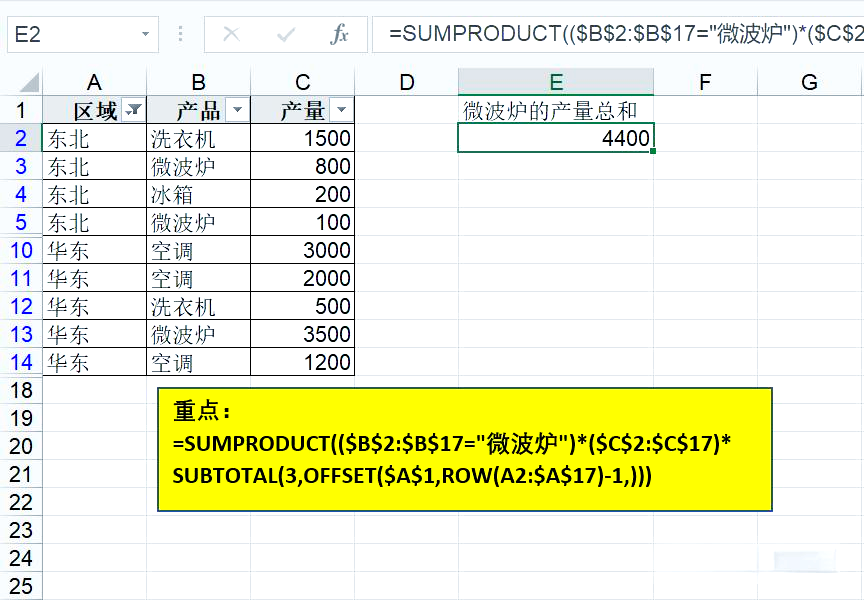Select row 13 header

(21, 334)
